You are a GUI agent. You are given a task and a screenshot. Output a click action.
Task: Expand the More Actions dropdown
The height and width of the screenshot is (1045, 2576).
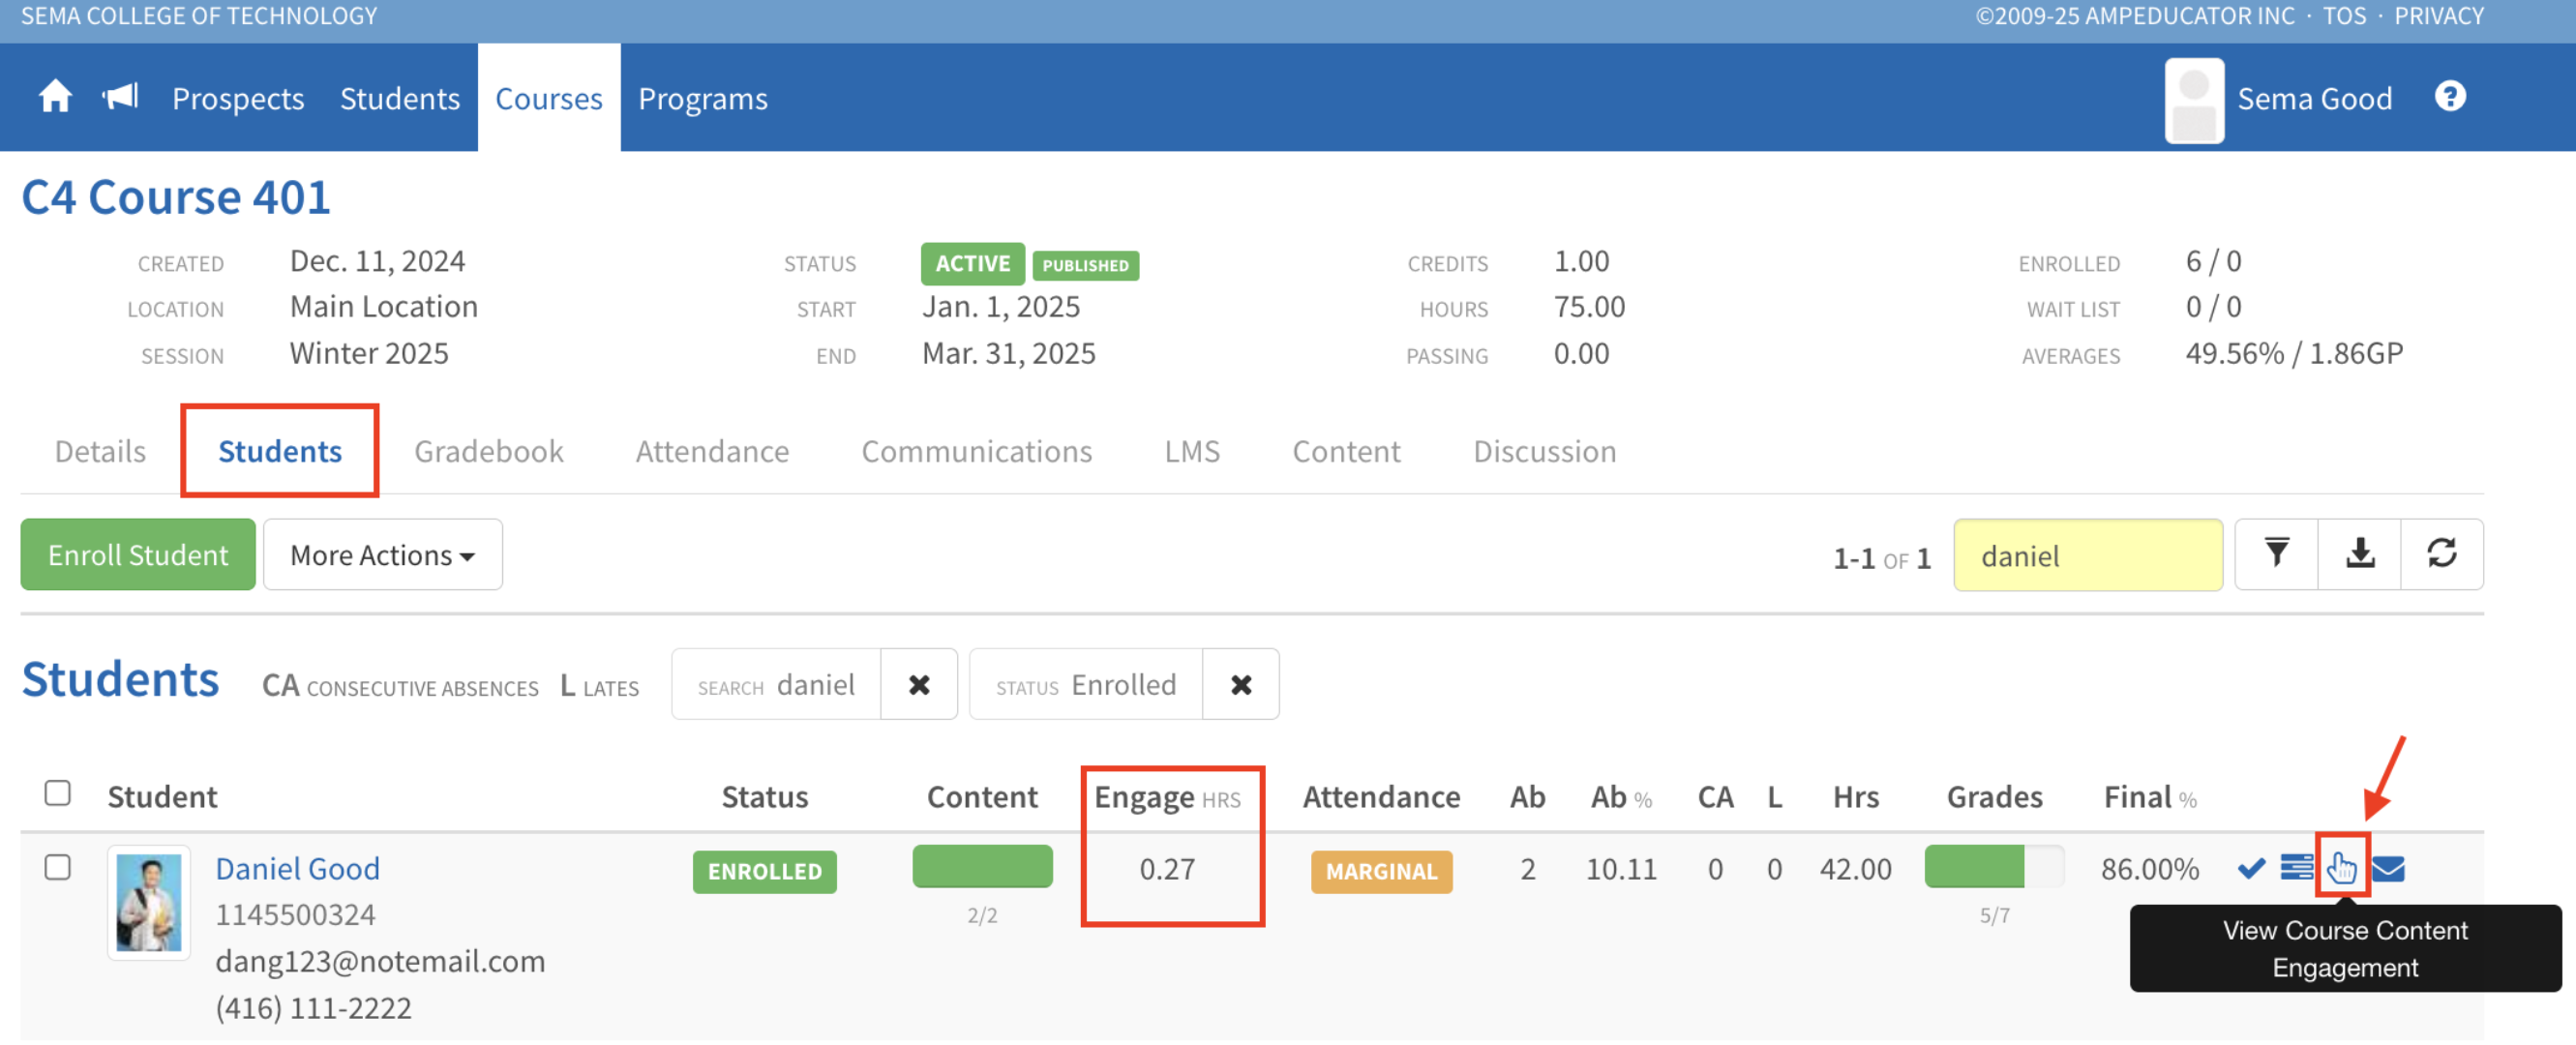point(382,555)
